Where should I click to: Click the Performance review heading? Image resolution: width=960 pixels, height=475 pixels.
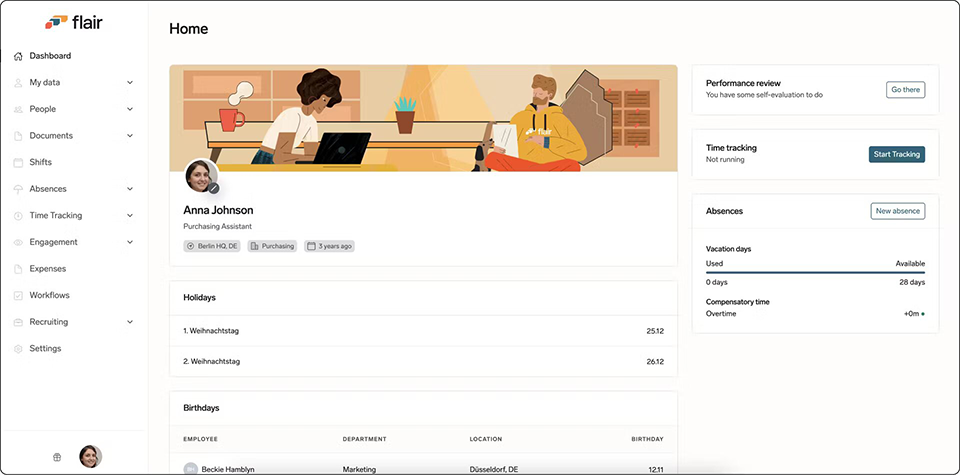[743, 83]
